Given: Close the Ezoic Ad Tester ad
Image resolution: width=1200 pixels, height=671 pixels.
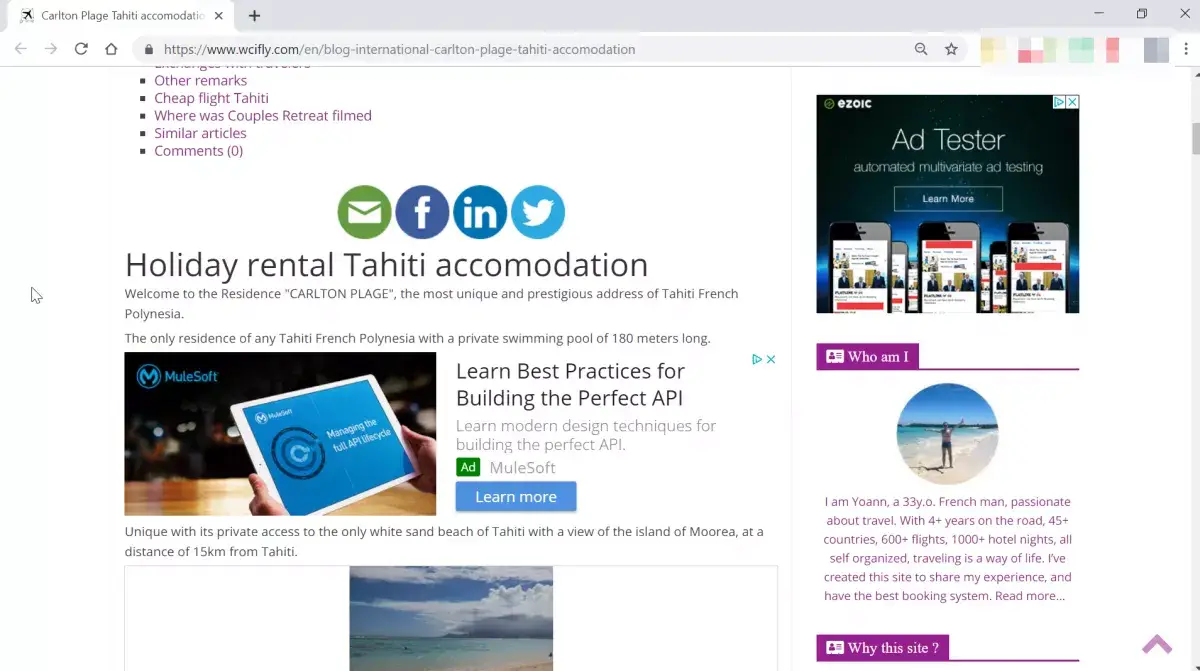Looking at the screenshot, I should (x=1072, y=102).
